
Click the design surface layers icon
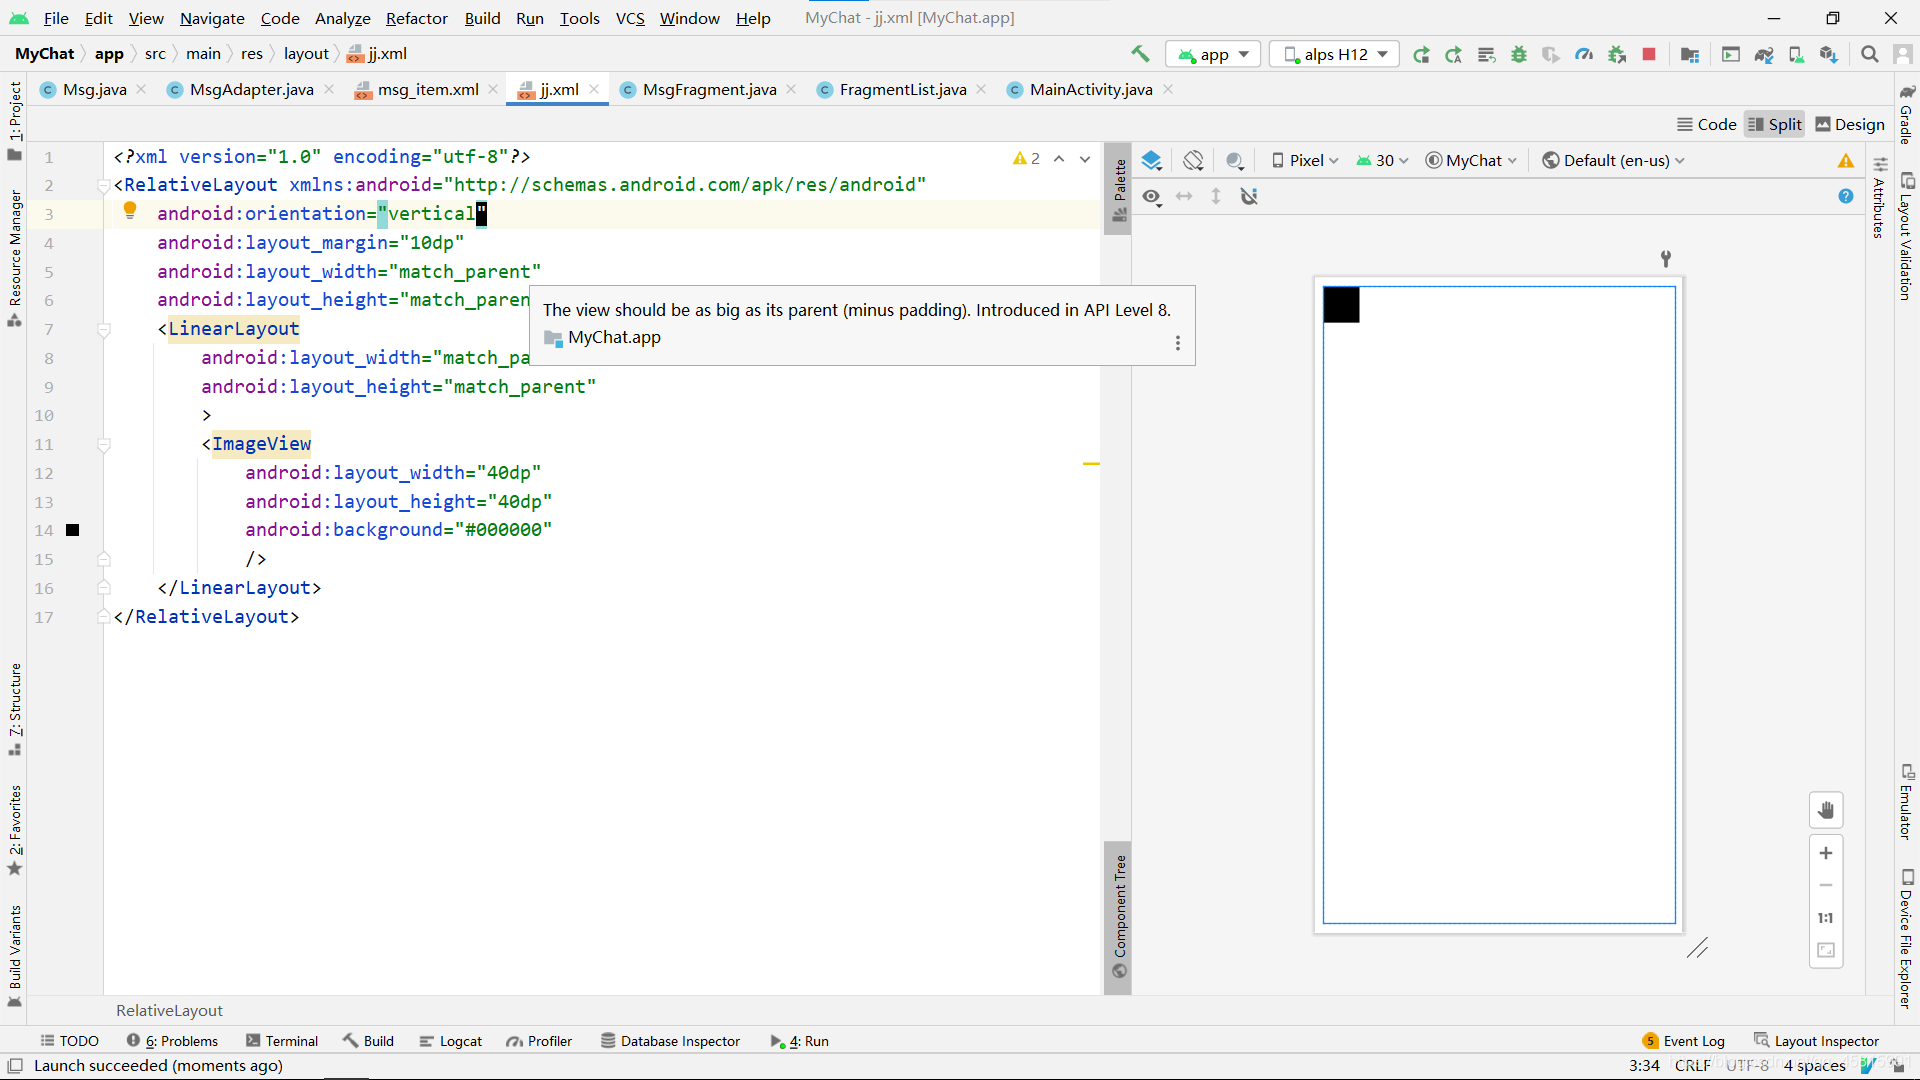pyautogui.click(x=1152, y=160)
